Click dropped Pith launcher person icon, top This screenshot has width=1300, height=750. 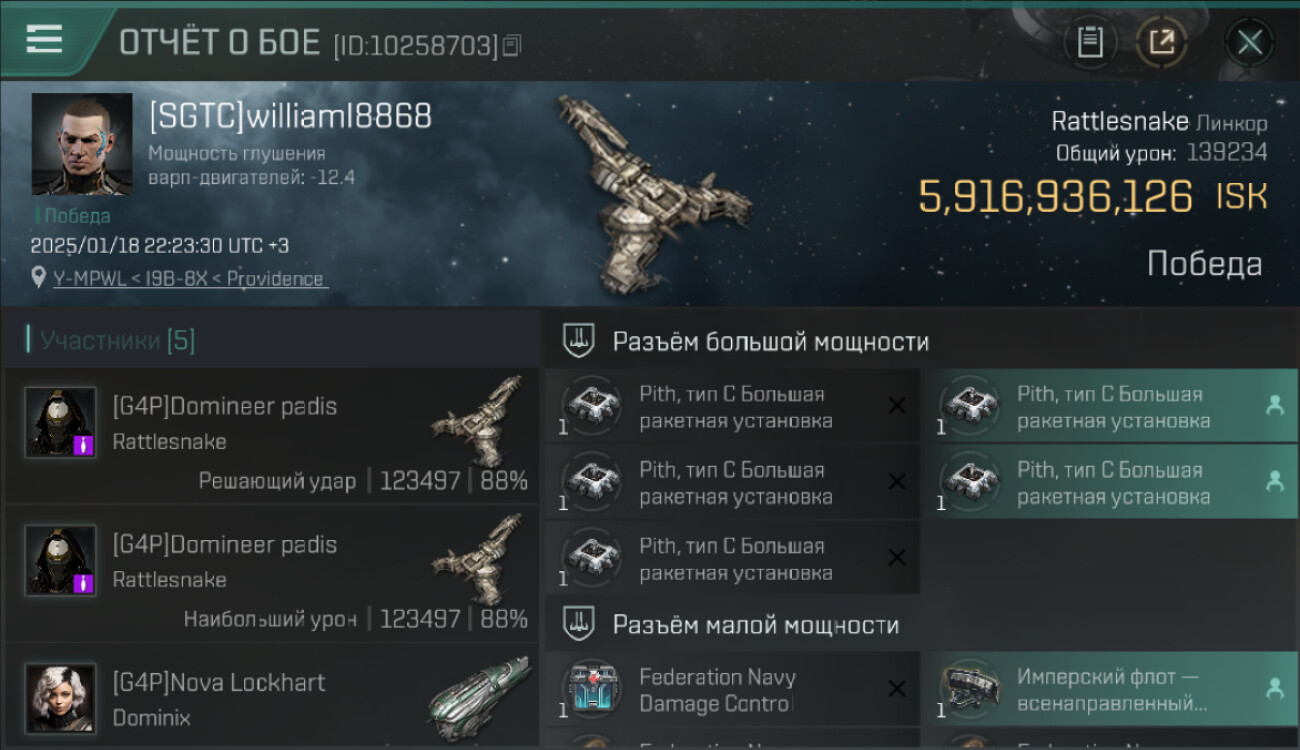1274,405
